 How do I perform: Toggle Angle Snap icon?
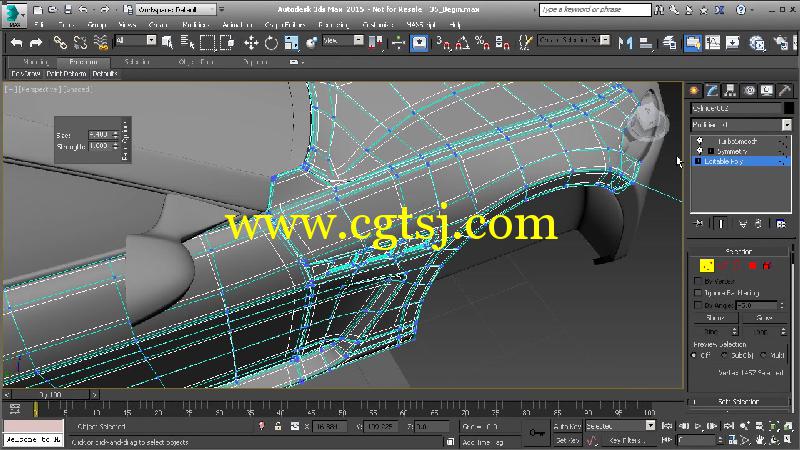[462, 43]
